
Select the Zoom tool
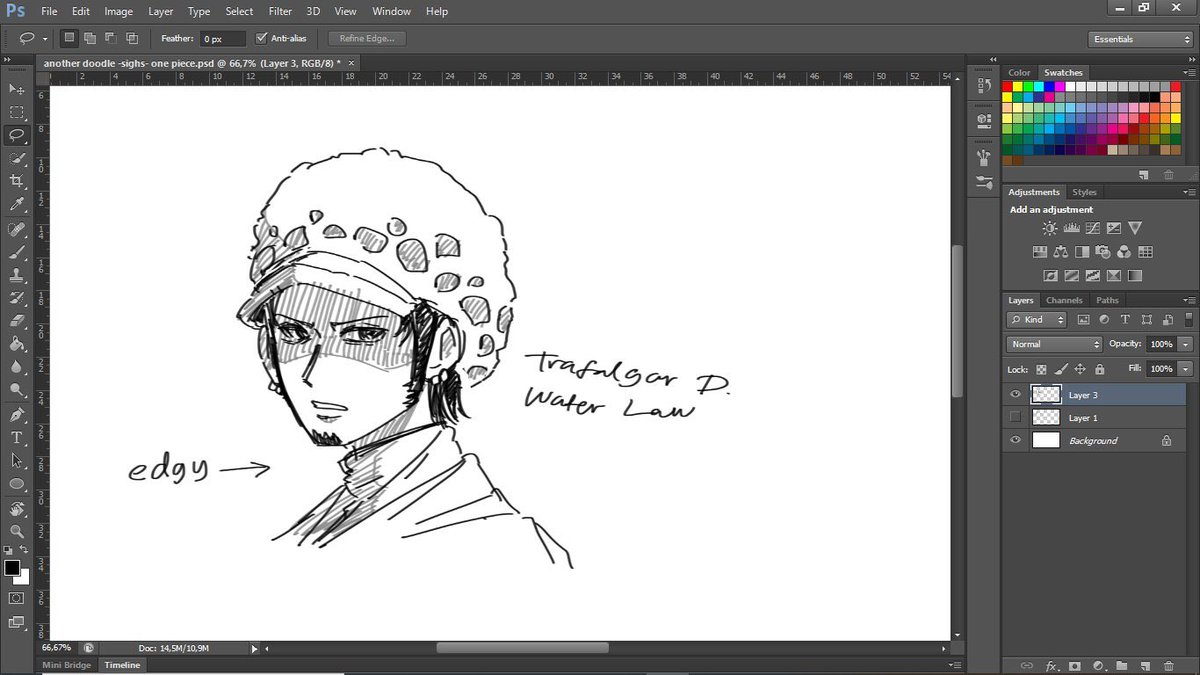[x=17, y=532]
